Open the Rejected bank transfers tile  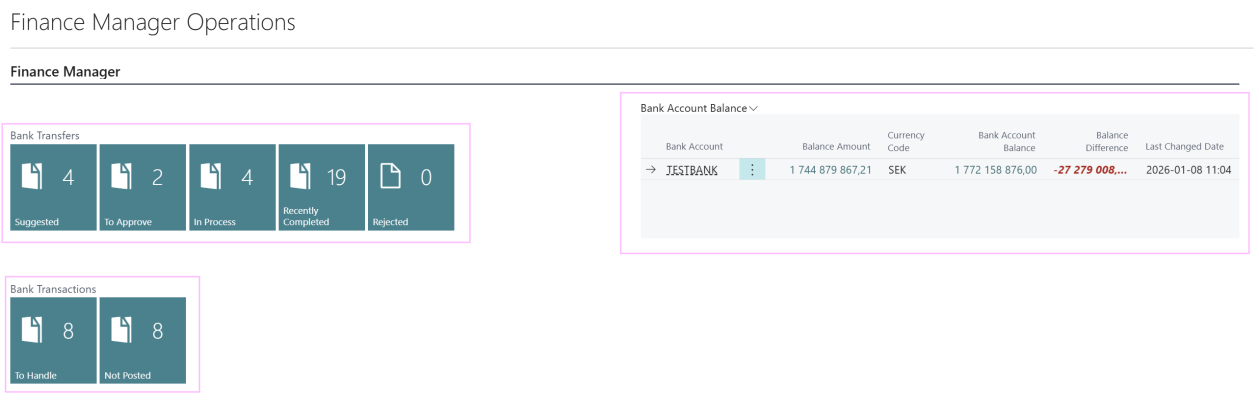pos(411,187)
